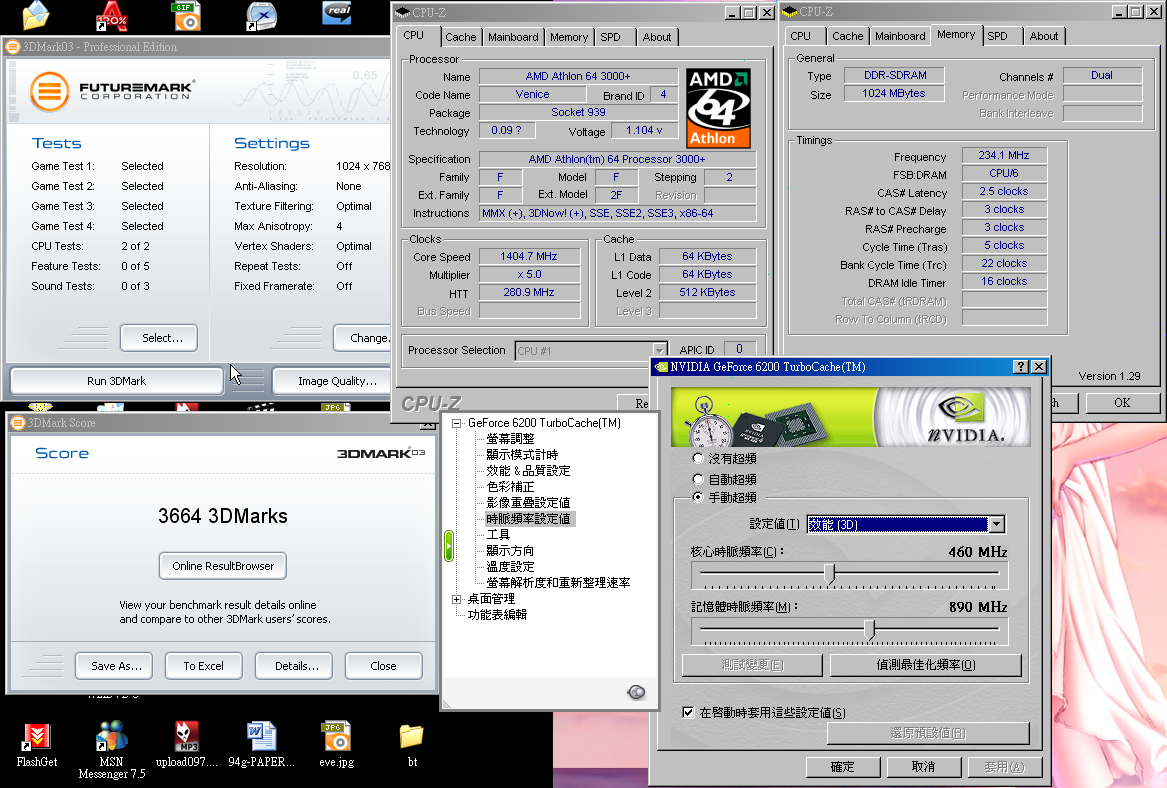1167x788 pixels.
Task: Switch to Cache tab in left CPU-Z window
Action: 460,37
